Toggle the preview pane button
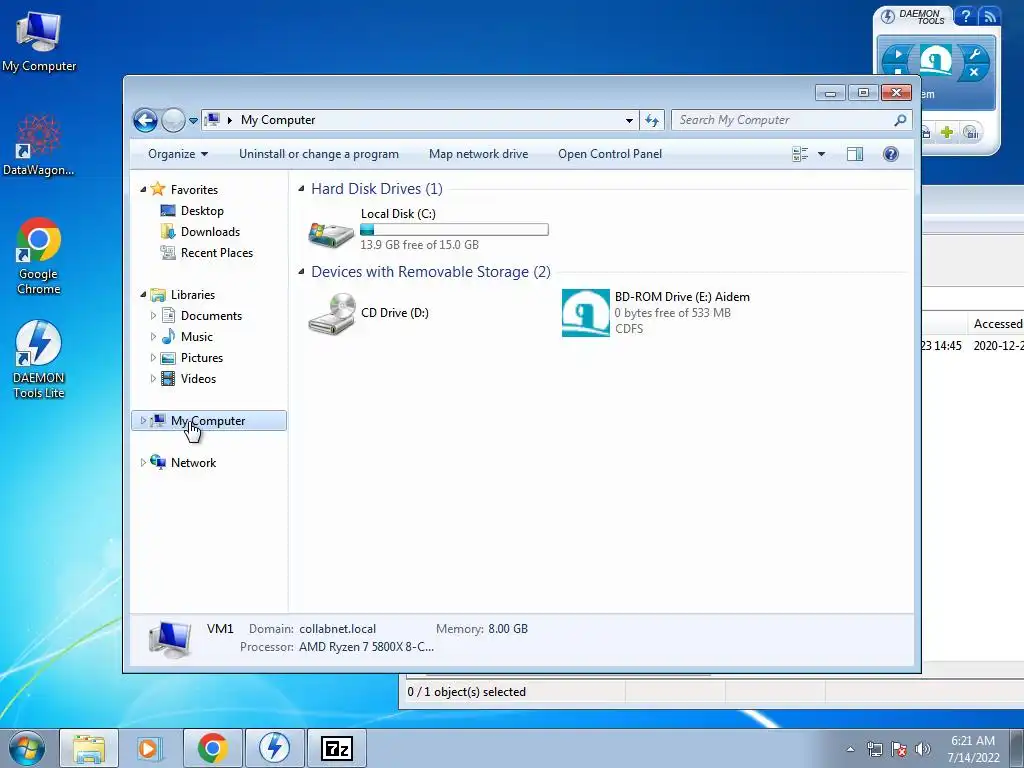This screenshot has height=768, width=1024. point(854,154)
